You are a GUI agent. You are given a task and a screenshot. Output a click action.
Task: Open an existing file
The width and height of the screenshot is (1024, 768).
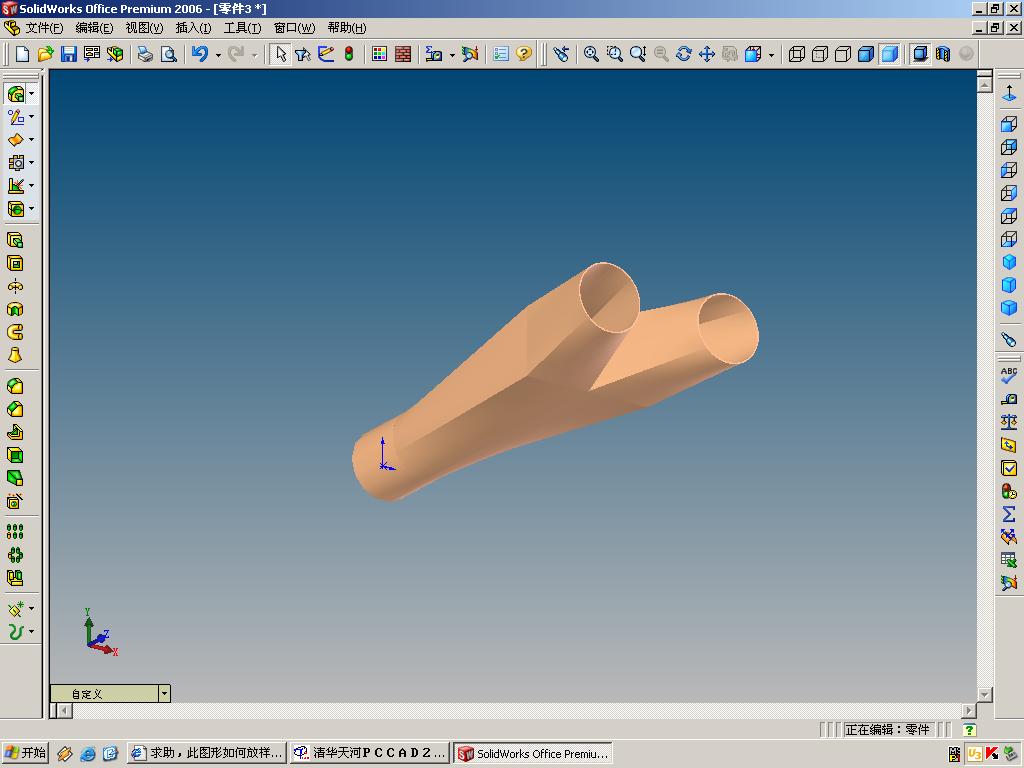coord(45,54)
